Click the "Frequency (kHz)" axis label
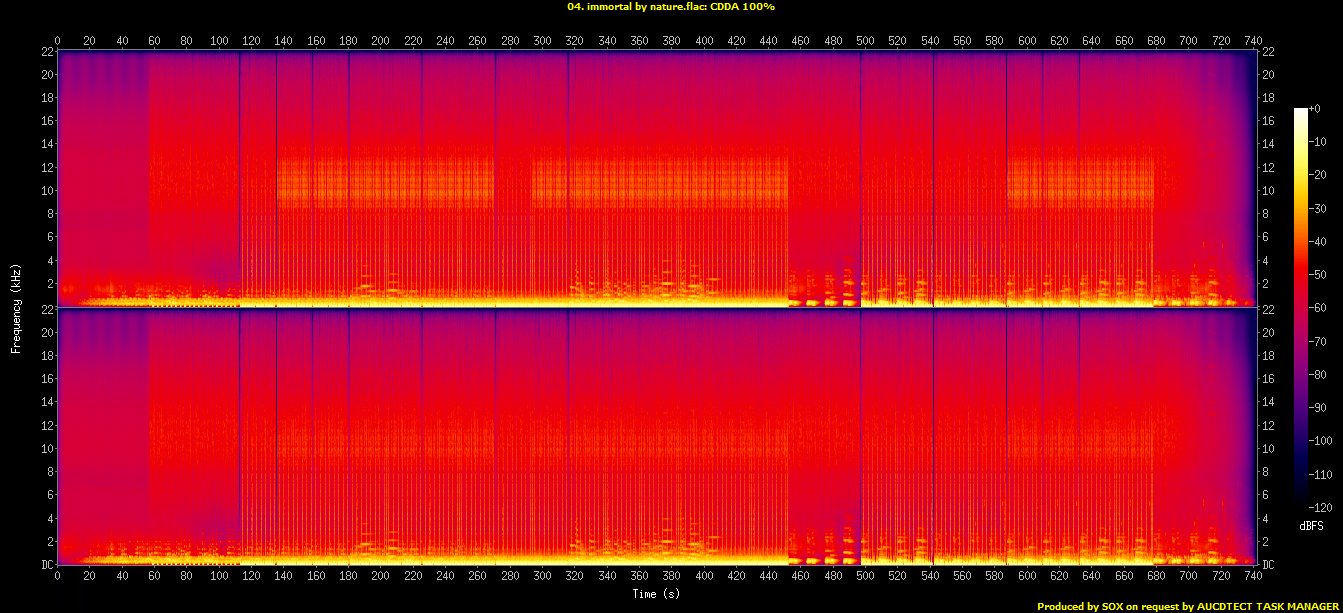 pos(16,306)
